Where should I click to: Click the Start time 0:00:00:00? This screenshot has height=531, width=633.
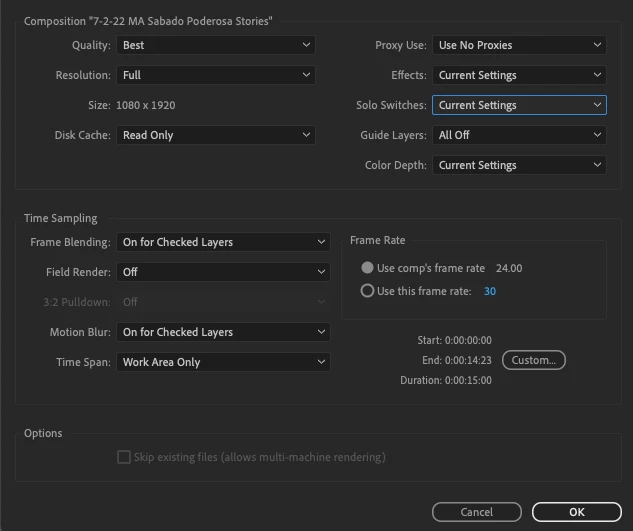[x=468, y=340]
